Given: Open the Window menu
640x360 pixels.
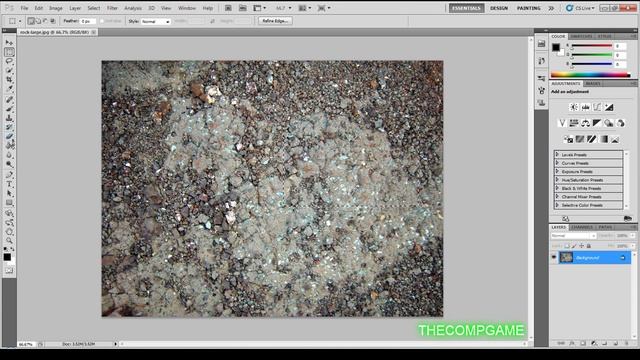Looking at the screenshot, I should (187, 8).
